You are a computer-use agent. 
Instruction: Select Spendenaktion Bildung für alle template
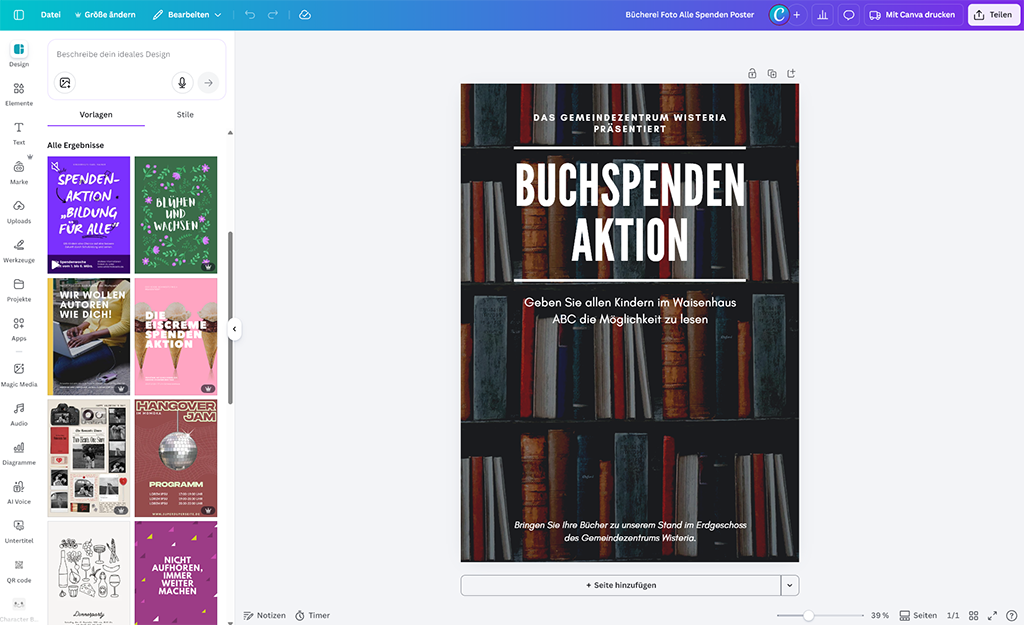click(x=89, y=215)
